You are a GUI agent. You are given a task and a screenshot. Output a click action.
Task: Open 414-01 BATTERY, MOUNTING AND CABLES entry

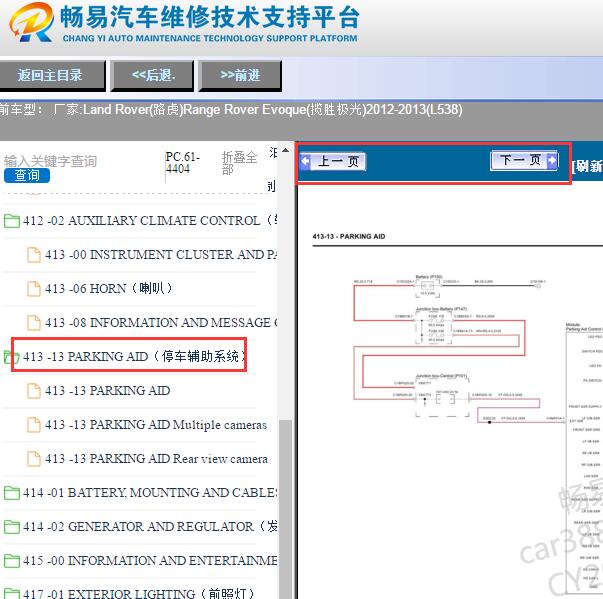pos(150,493)
